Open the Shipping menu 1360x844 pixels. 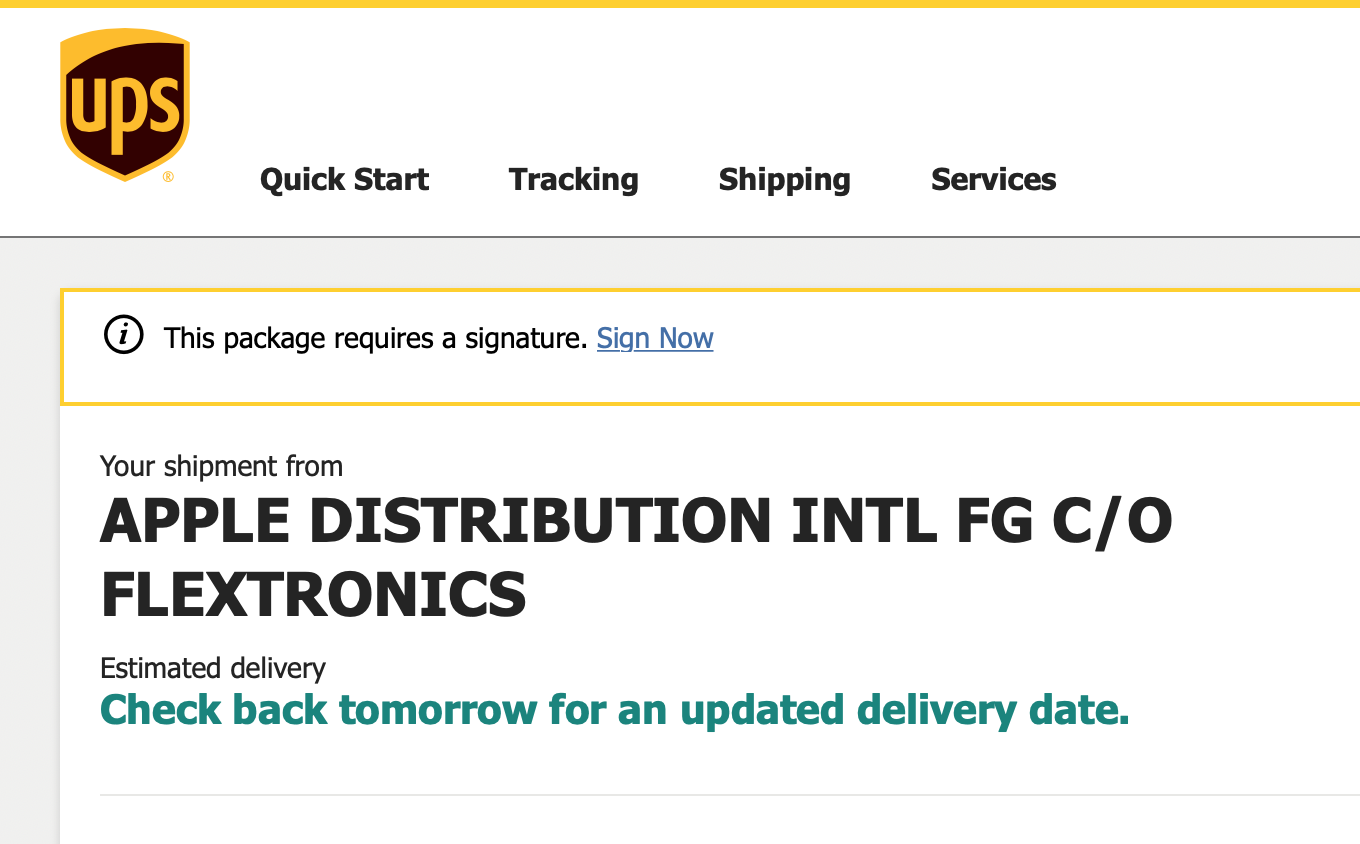[x=784, y=179]
